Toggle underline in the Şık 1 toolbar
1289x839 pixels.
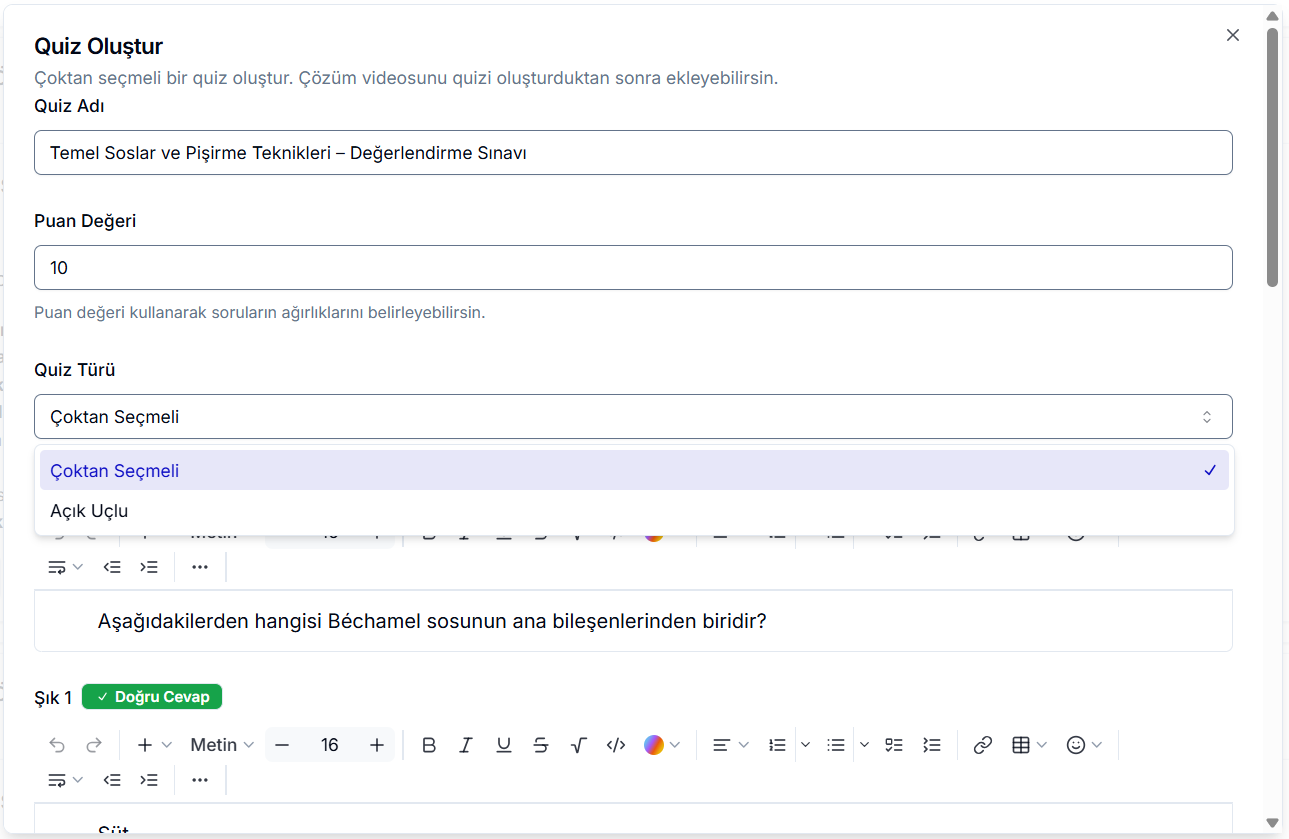click(504, 745)
